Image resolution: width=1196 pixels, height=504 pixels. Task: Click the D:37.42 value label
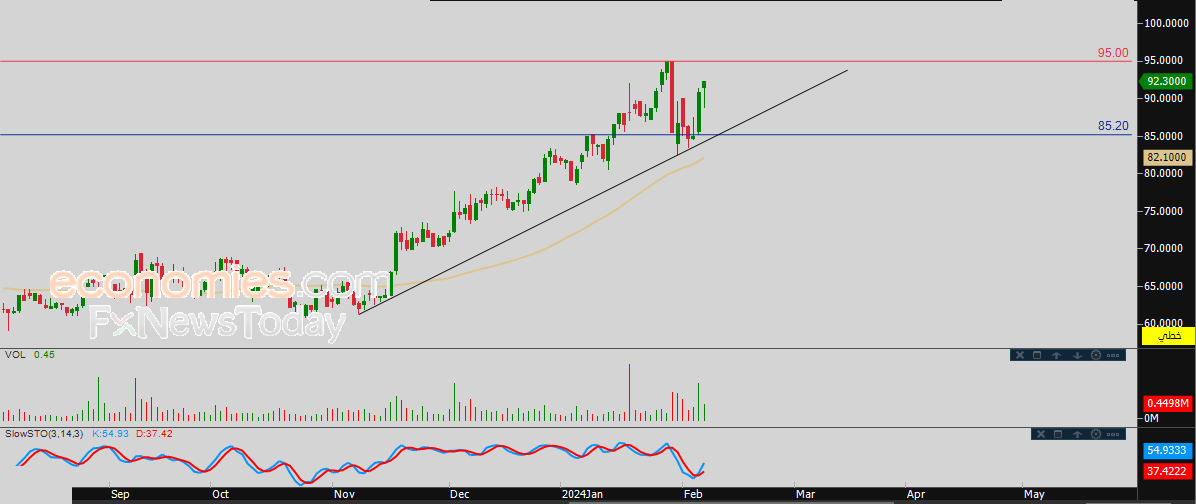154,433
